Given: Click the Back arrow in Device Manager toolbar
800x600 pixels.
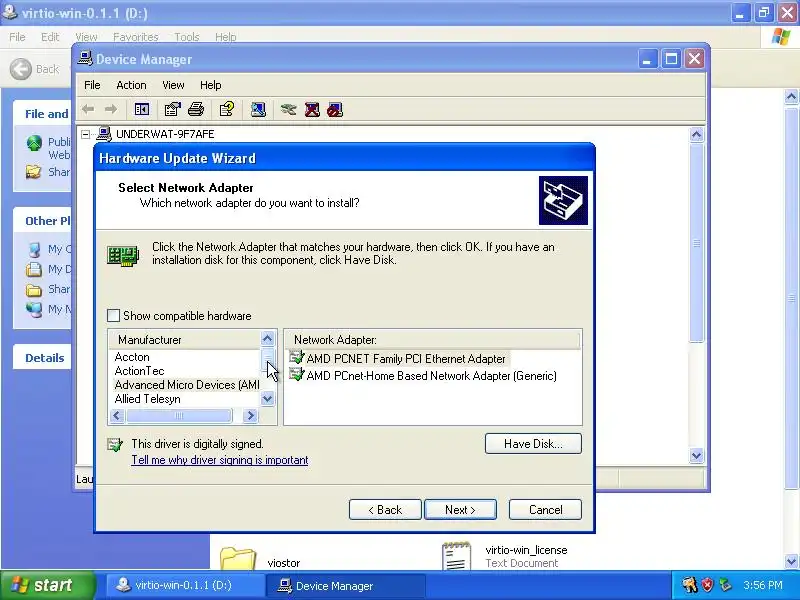Looking at the screenshot, I should [x=88, y=109].
